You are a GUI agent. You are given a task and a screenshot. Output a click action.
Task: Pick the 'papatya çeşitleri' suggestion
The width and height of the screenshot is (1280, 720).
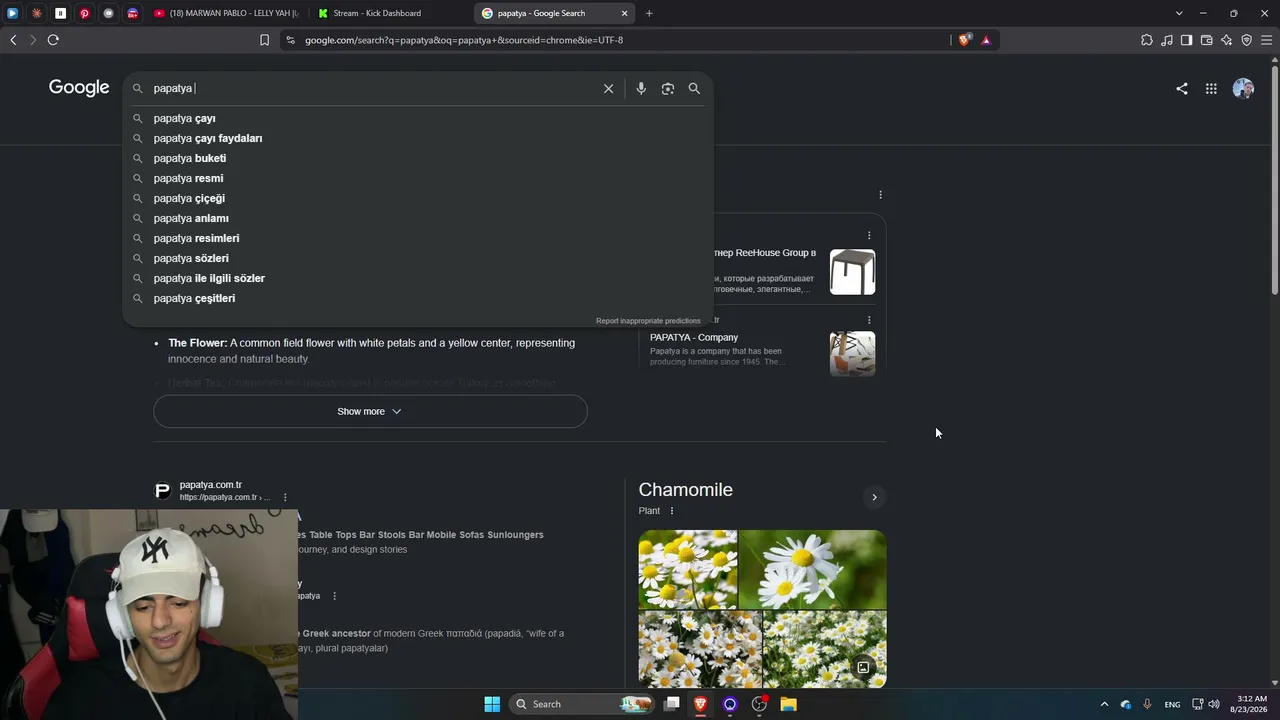pos(418,298)
